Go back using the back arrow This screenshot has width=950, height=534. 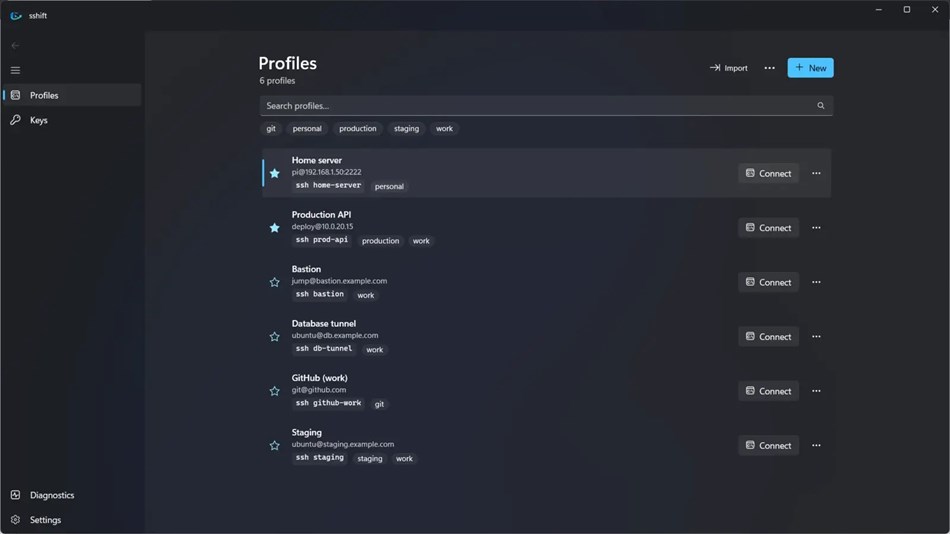coord(15,45)
